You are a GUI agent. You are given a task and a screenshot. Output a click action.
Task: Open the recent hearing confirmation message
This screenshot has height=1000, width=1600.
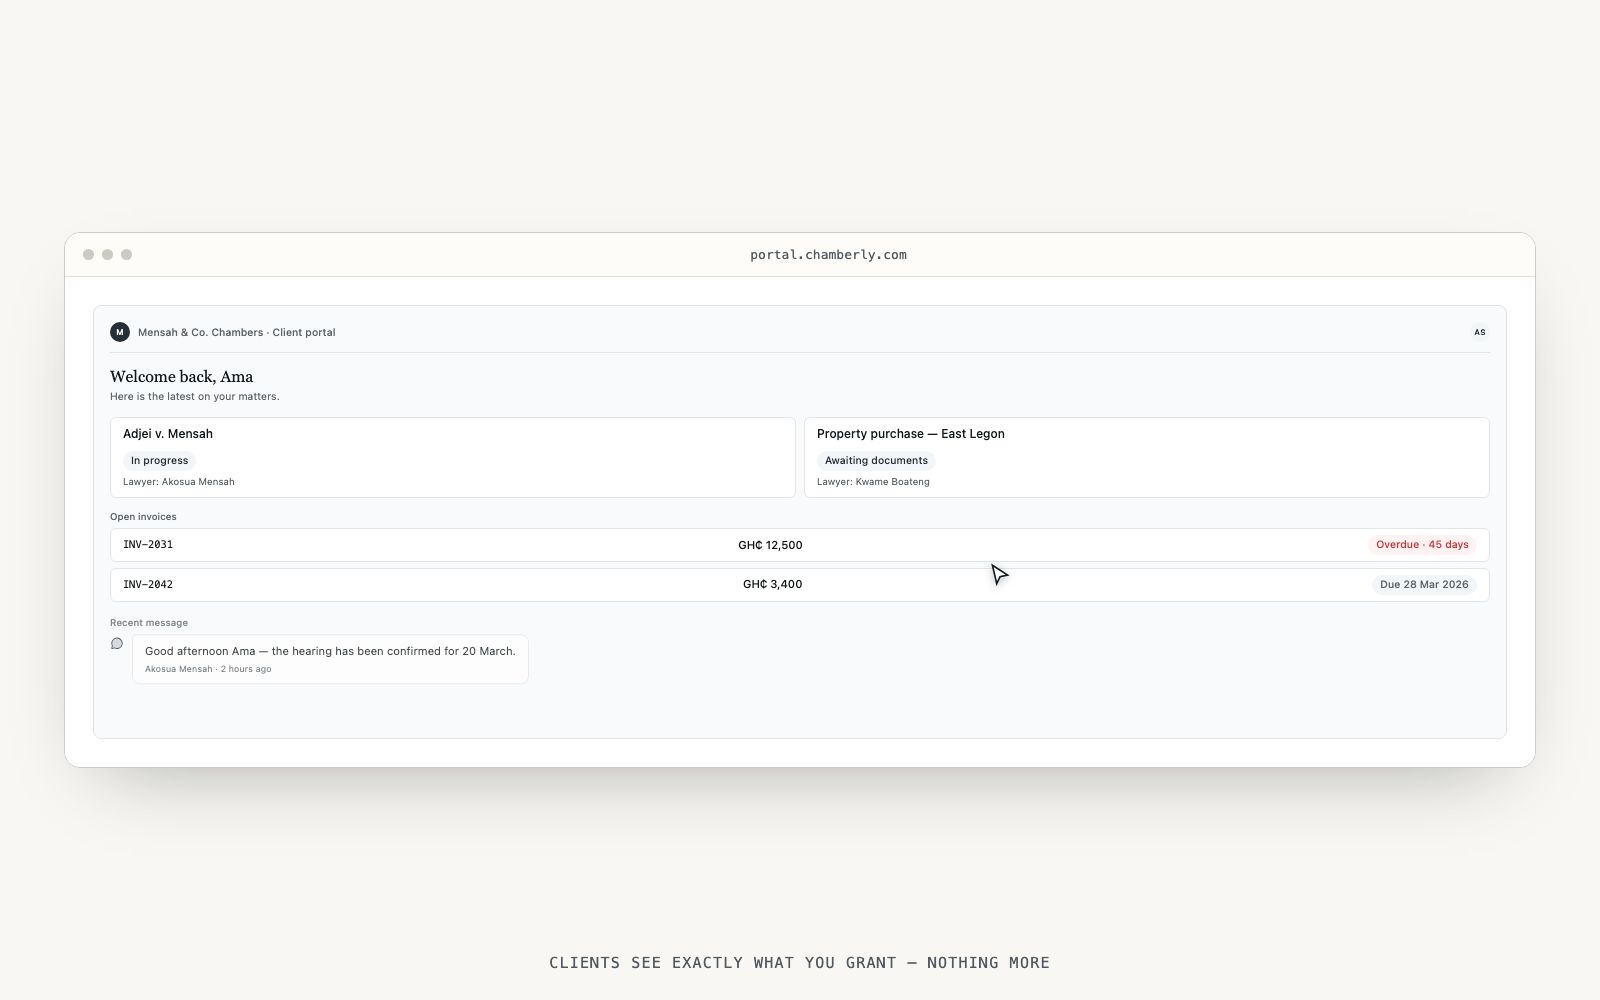(x=330, y=659)
